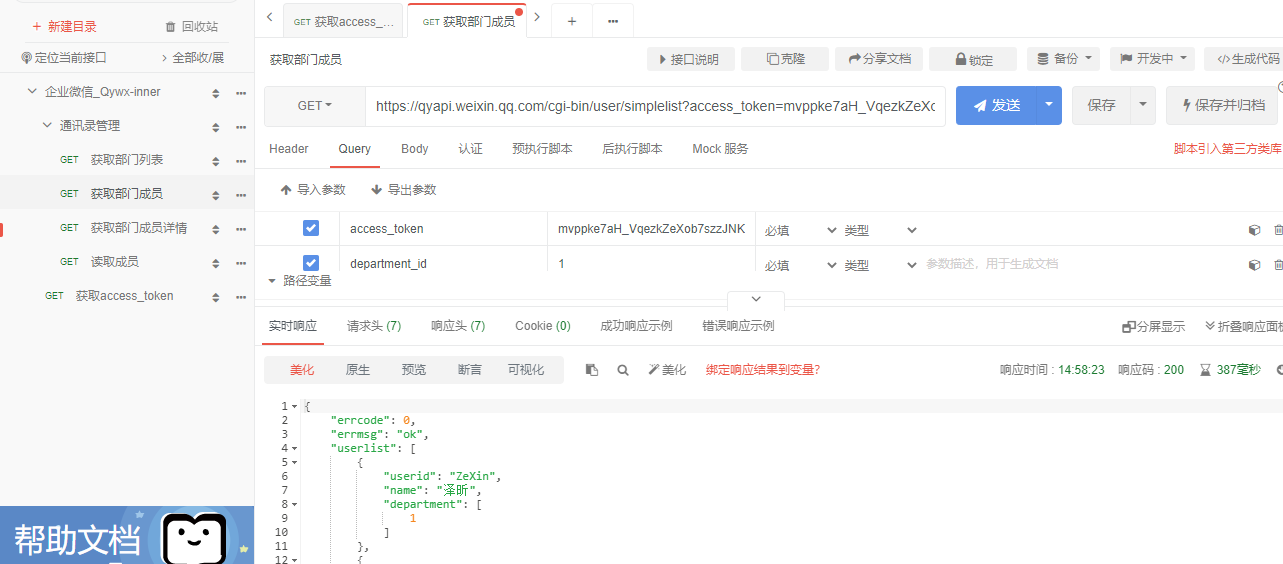The image size is (1283, 564).
Task: Open sidebar item 获取access_token
Action: tap(124, 296)
